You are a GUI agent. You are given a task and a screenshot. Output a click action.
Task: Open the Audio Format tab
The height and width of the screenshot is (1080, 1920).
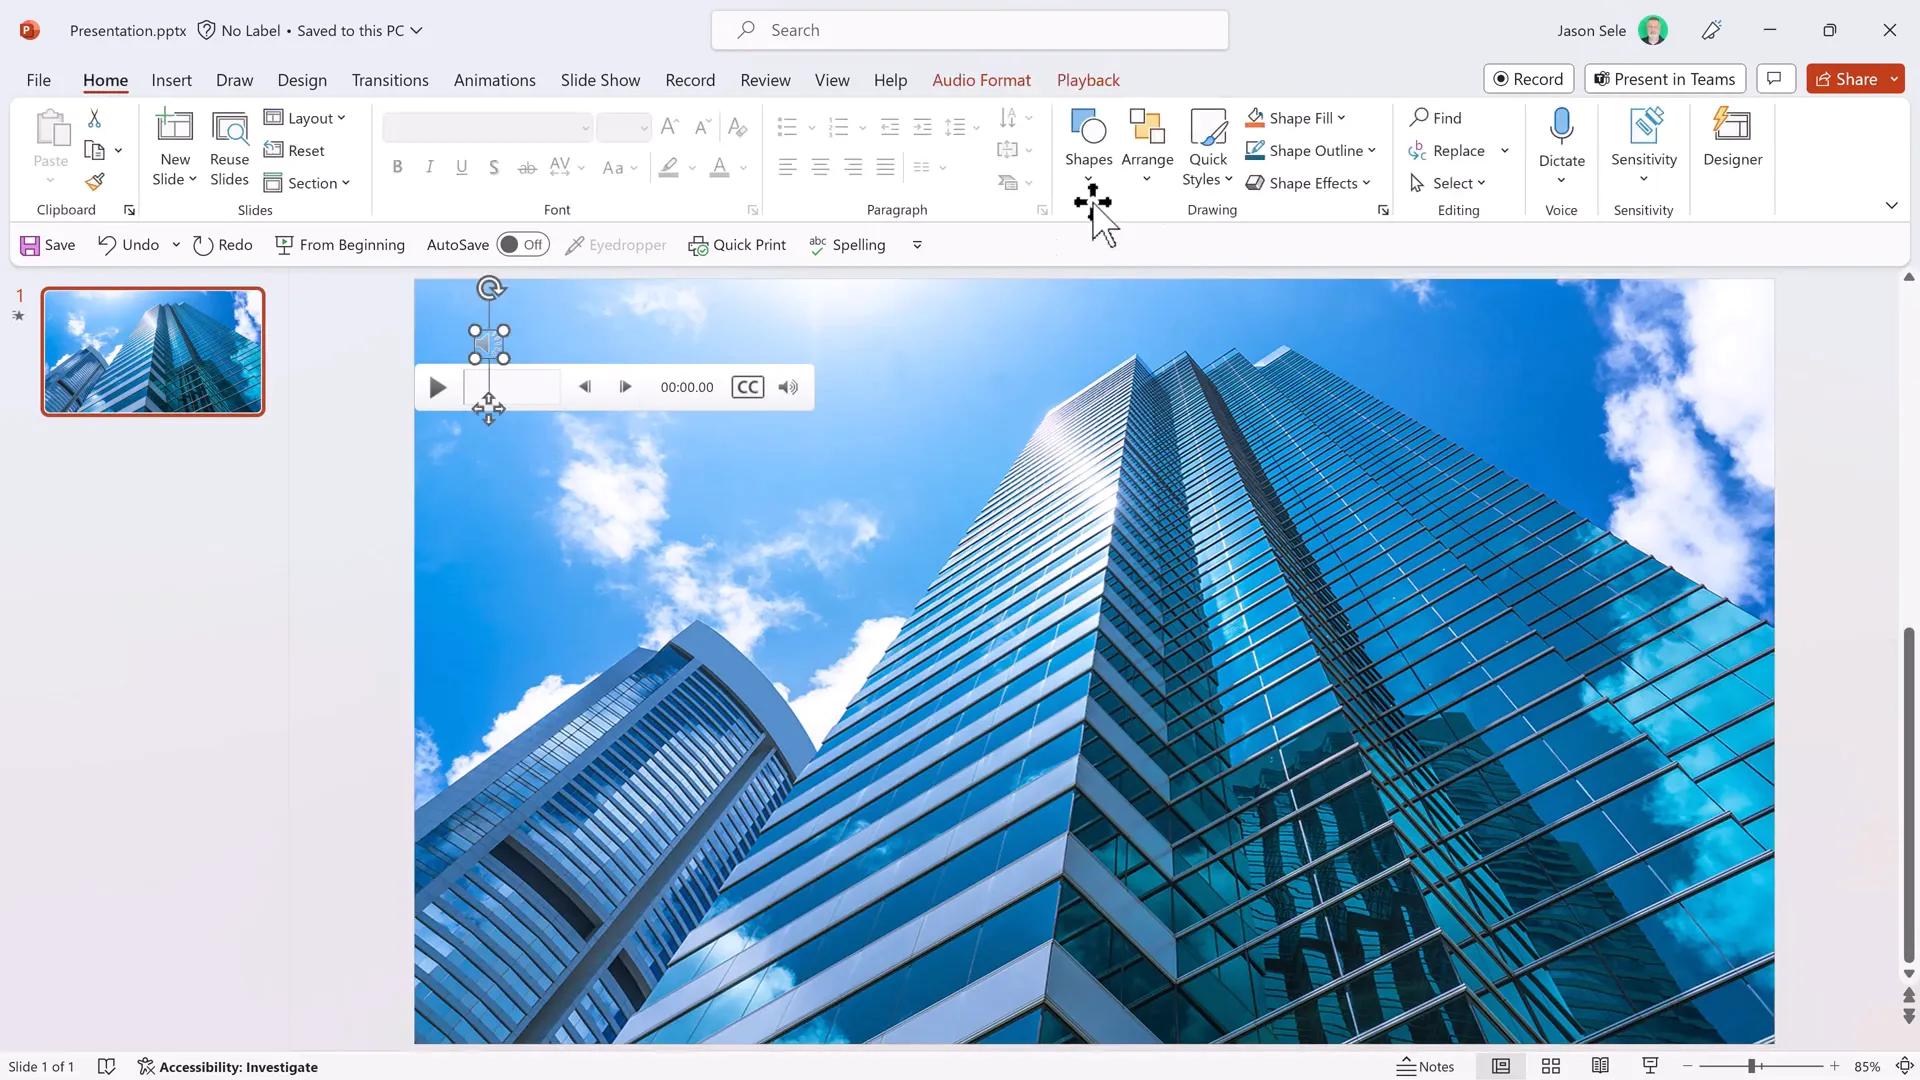981,80
